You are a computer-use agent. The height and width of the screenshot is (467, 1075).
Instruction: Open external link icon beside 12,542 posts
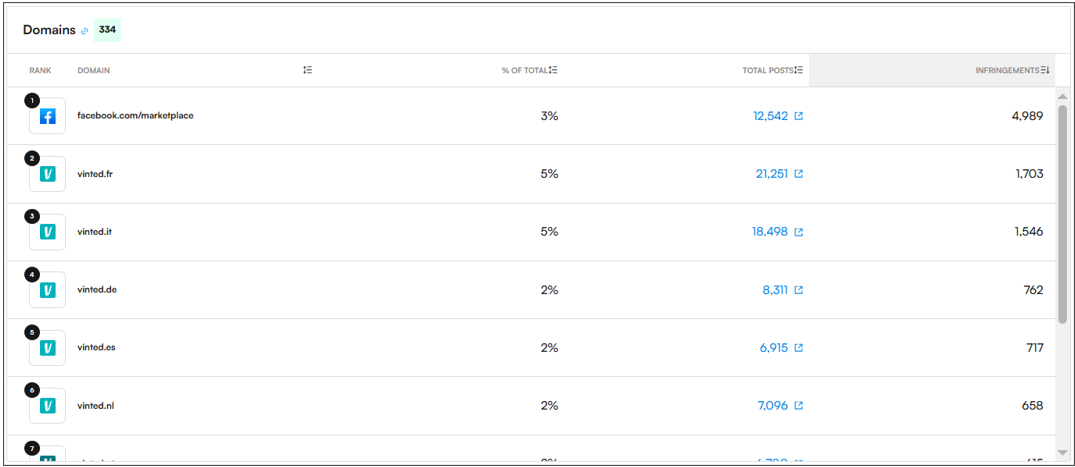(799, 116)
